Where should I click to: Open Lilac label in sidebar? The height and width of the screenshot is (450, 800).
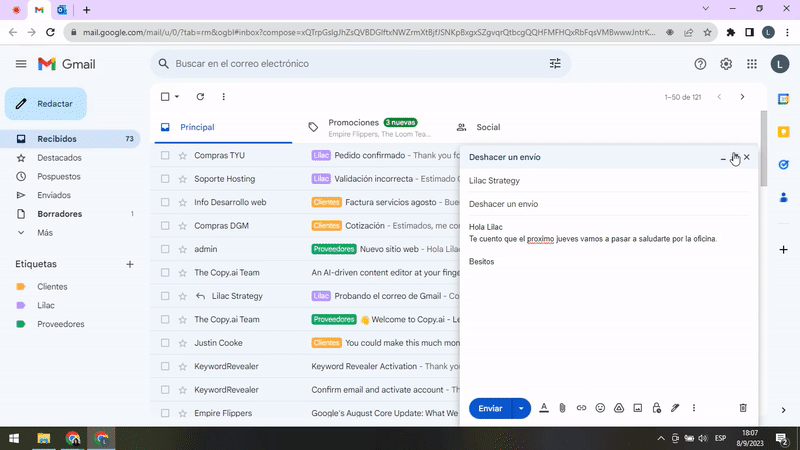click(46, 305)
